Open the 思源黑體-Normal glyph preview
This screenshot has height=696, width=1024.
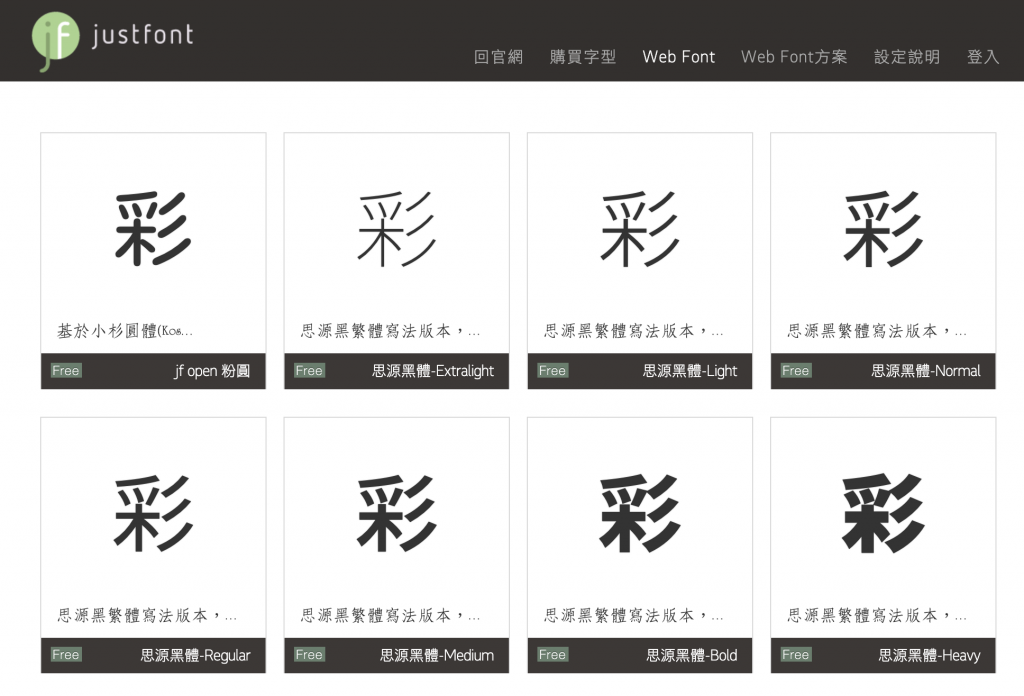coord(883,229)
